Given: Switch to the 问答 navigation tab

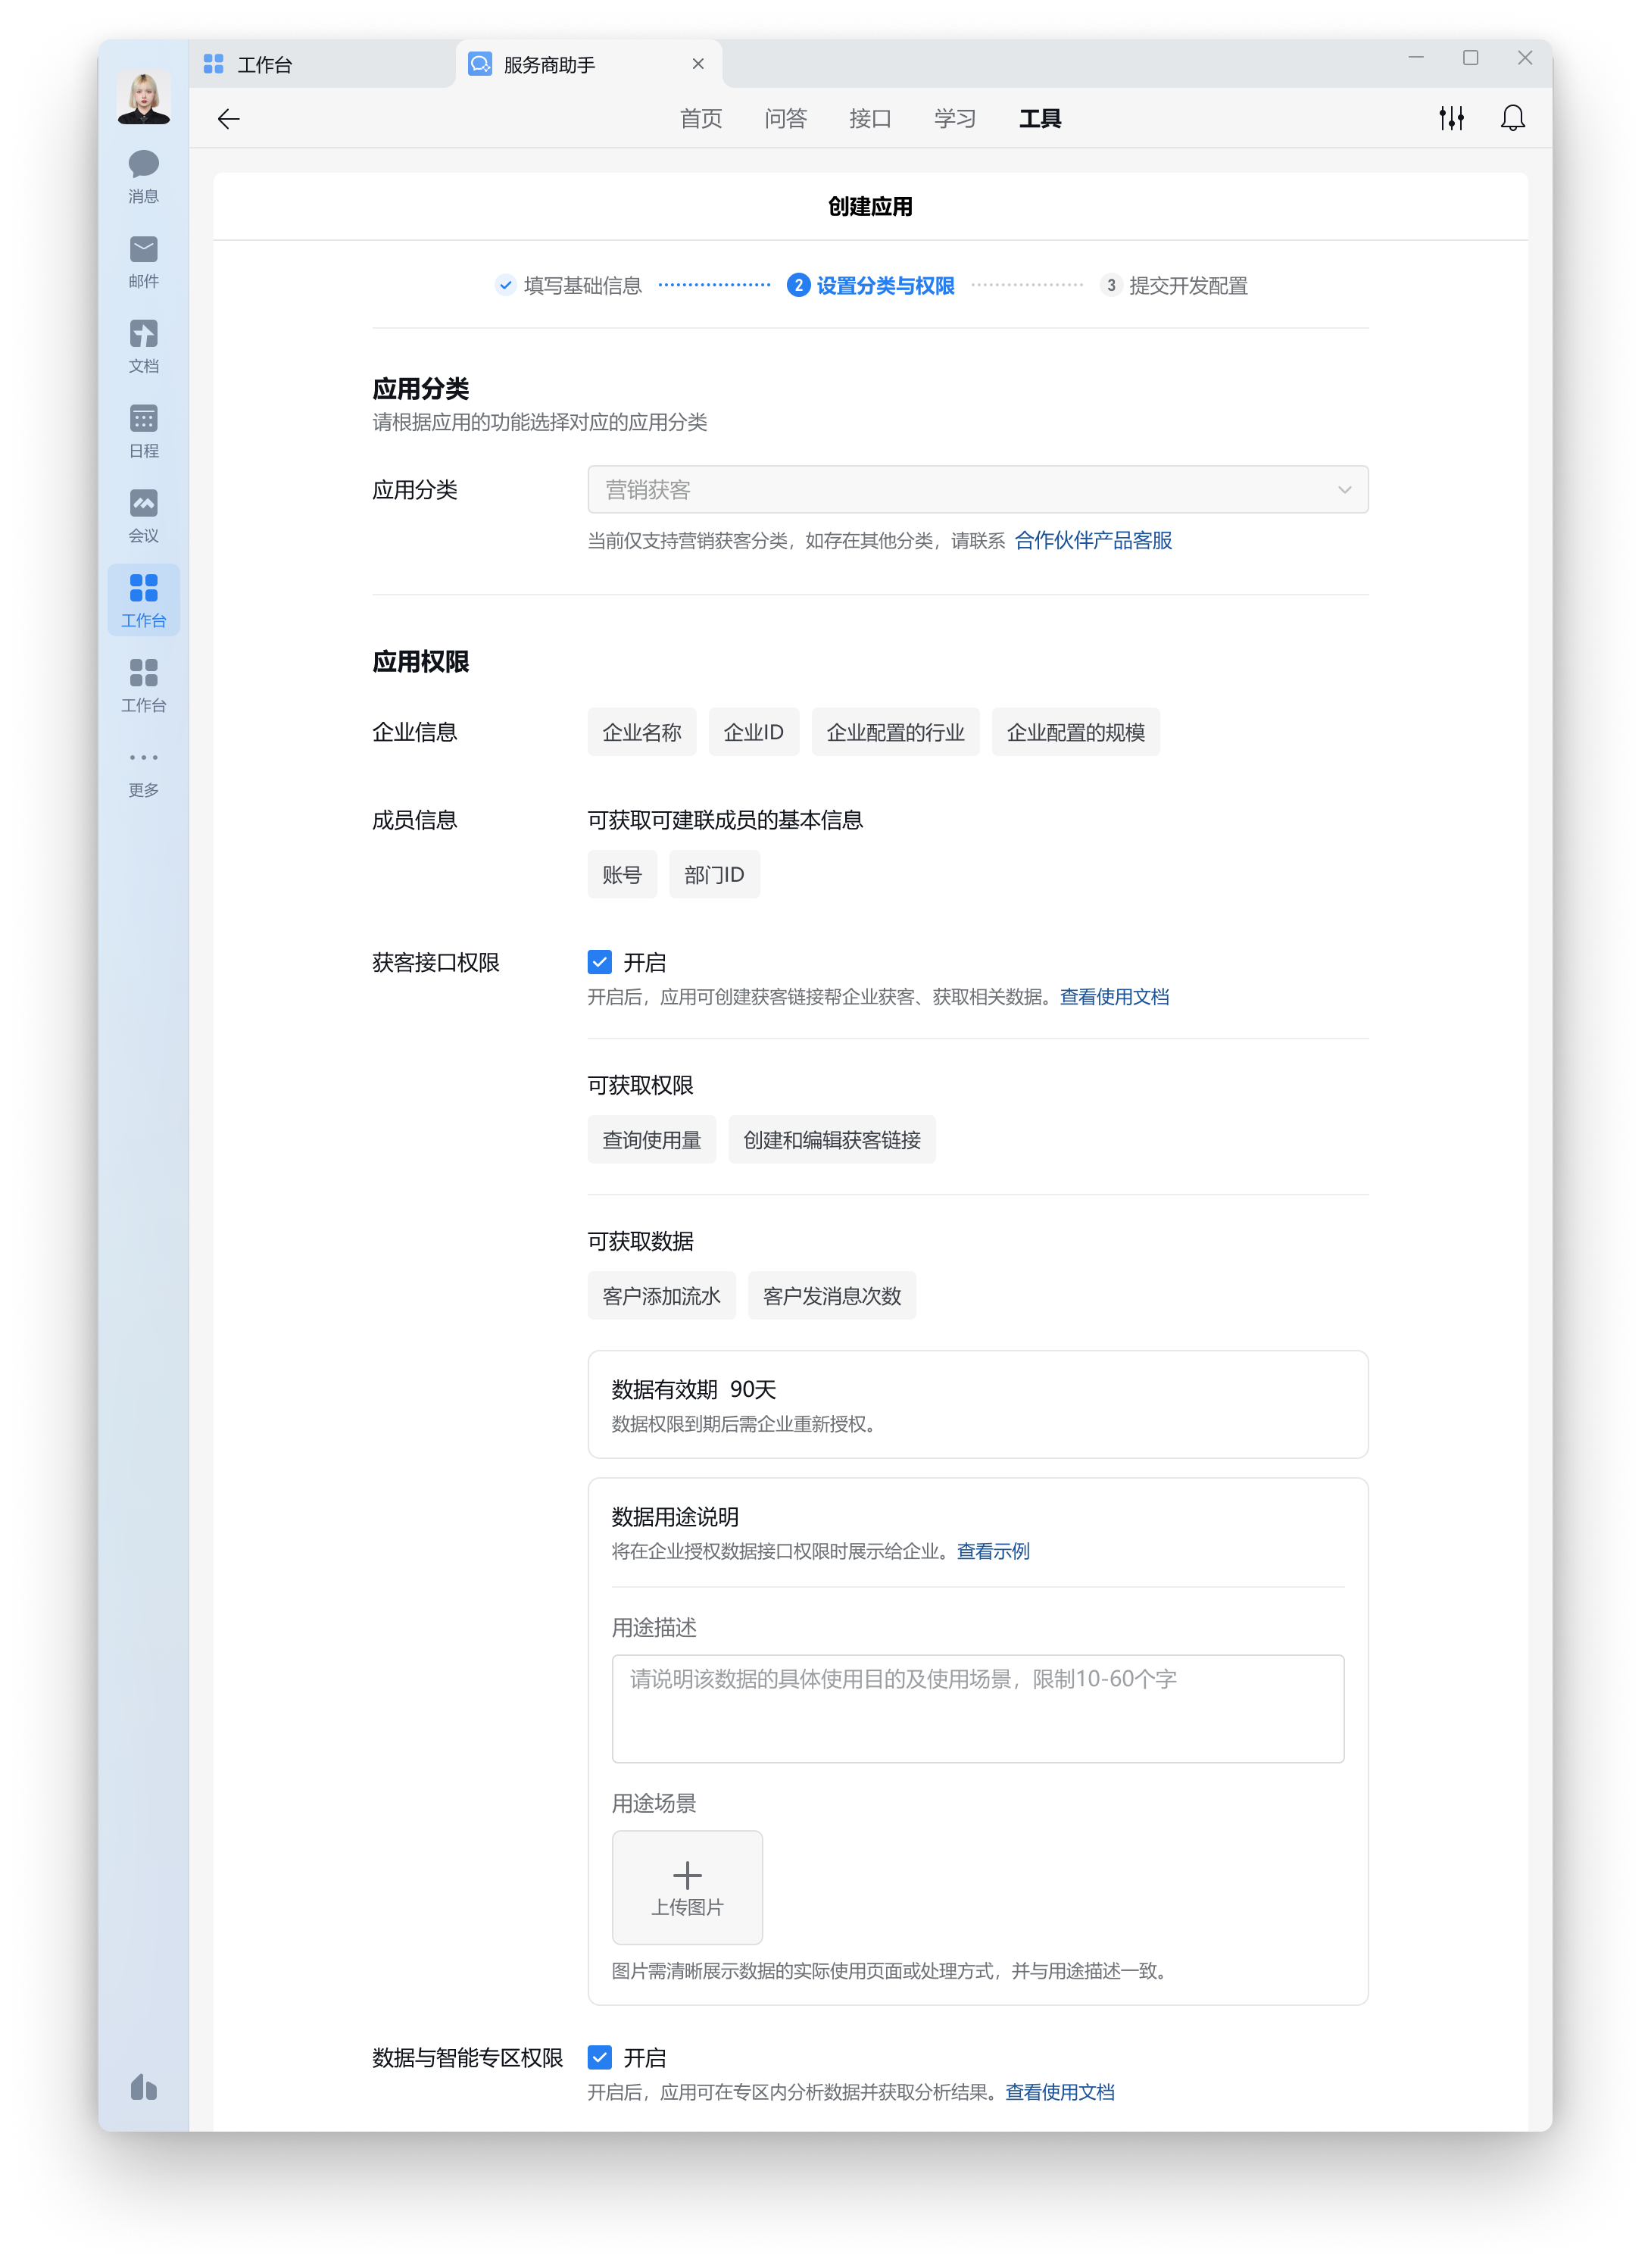Looking at the screenshot, I should (x=785, y=120).
